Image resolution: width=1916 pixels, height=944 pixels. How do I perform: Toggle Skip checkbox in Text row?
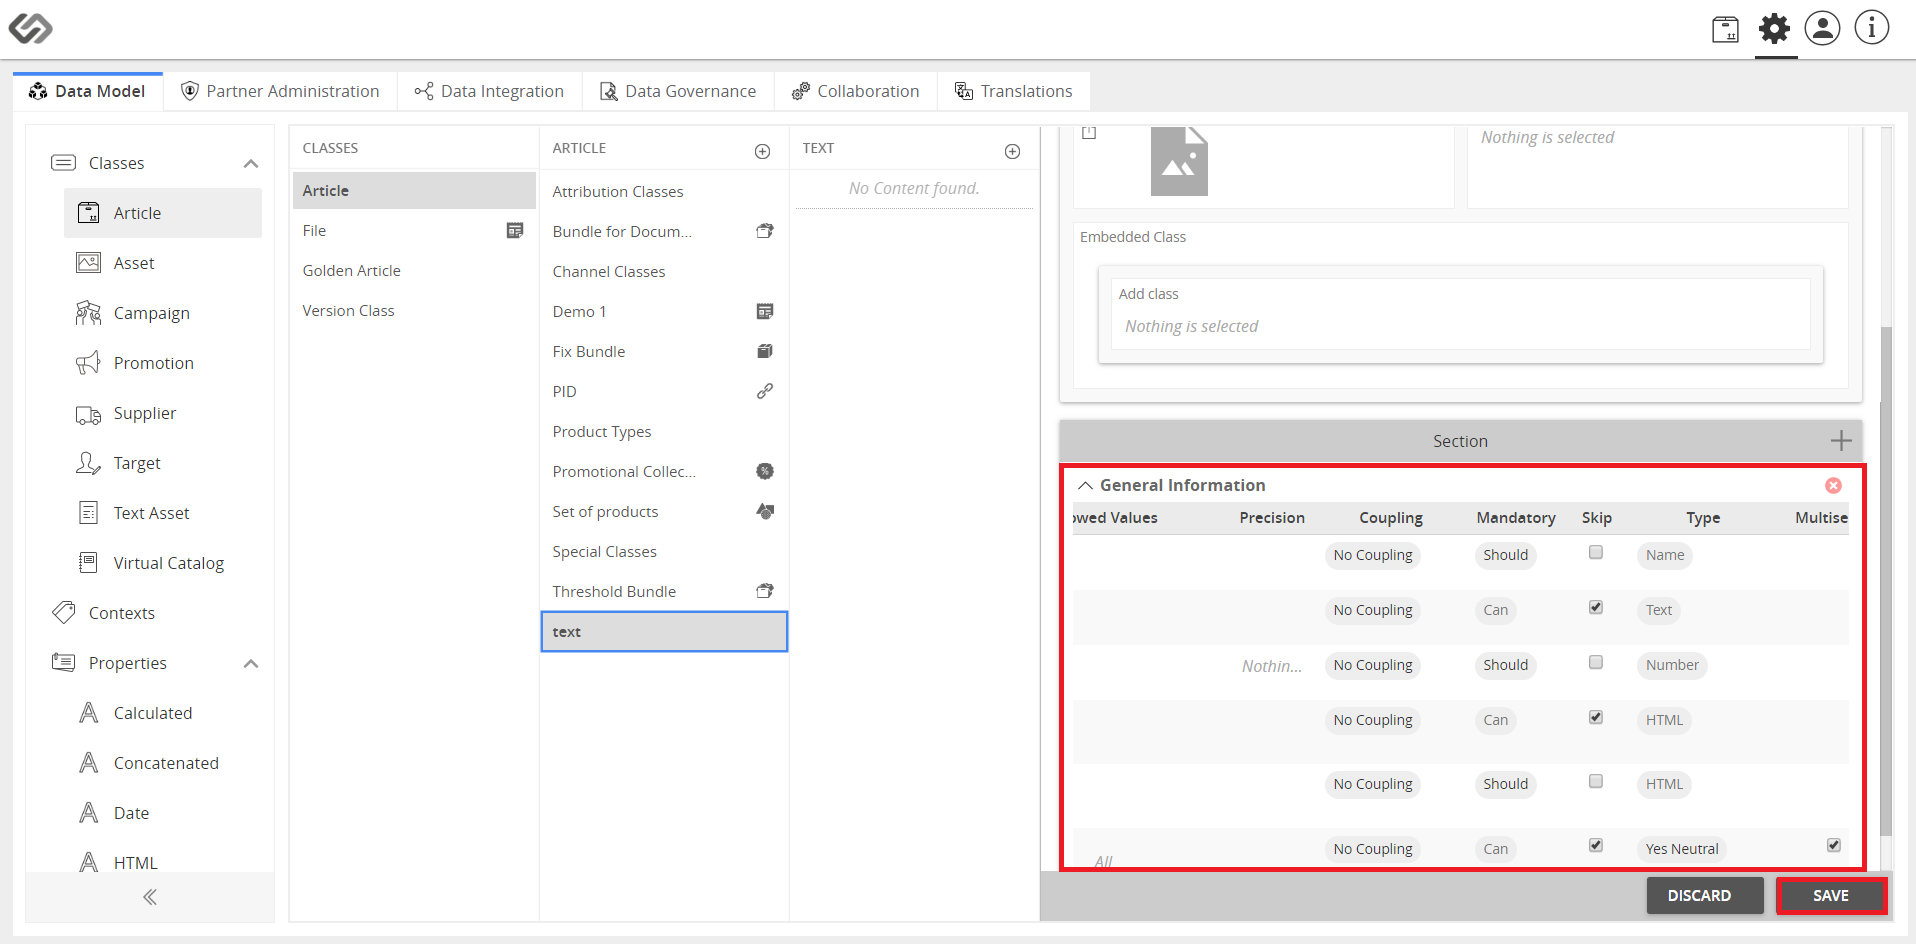coord(1596,607)
